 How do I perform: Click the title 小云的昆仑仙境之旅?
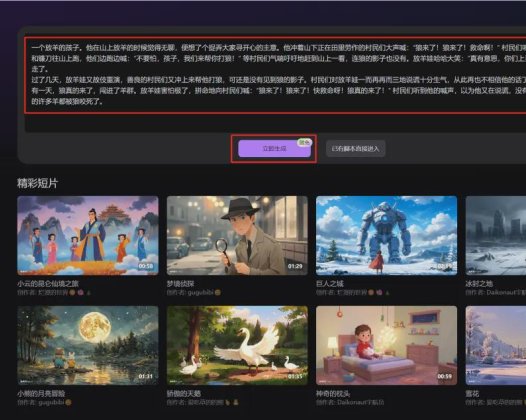tap(48, 284)
